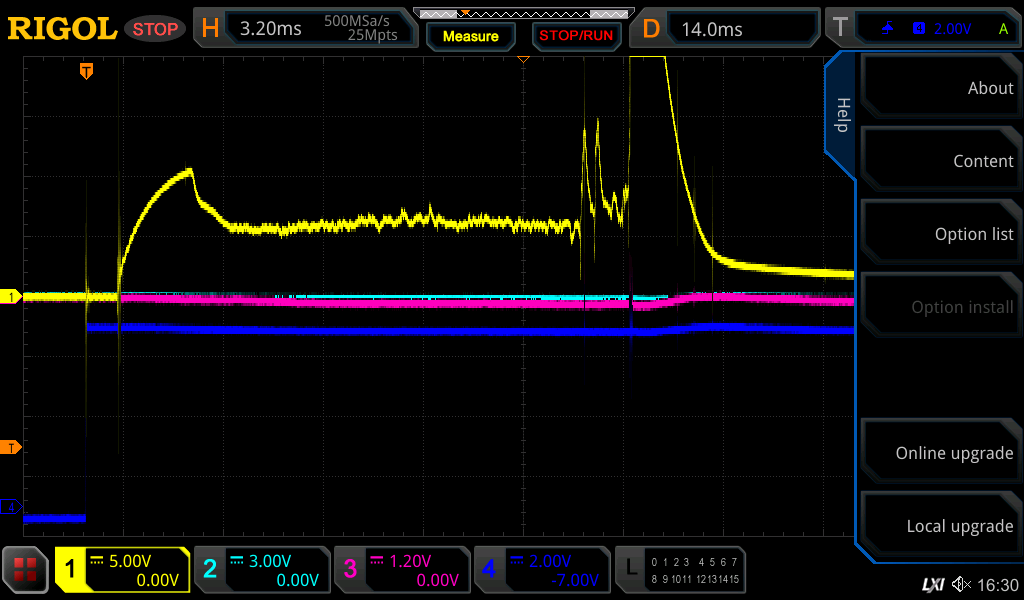Click the muted speaker sound icon
This screenshot has height=600, width=1024.
(x=961, y=584)
